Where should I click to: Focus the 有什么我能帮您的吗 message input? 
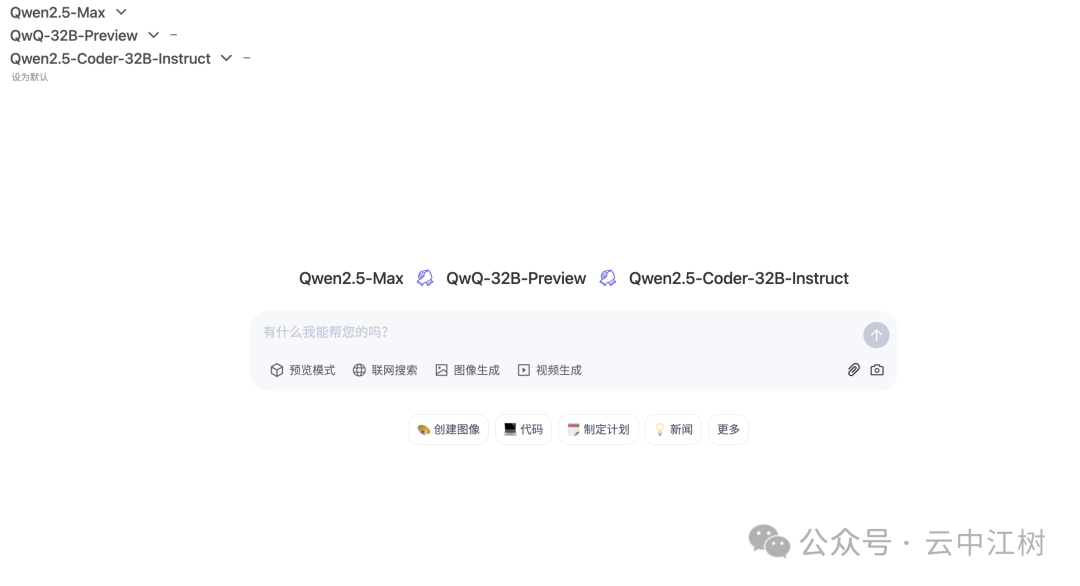pyautogui.click(x=558, y=333)
